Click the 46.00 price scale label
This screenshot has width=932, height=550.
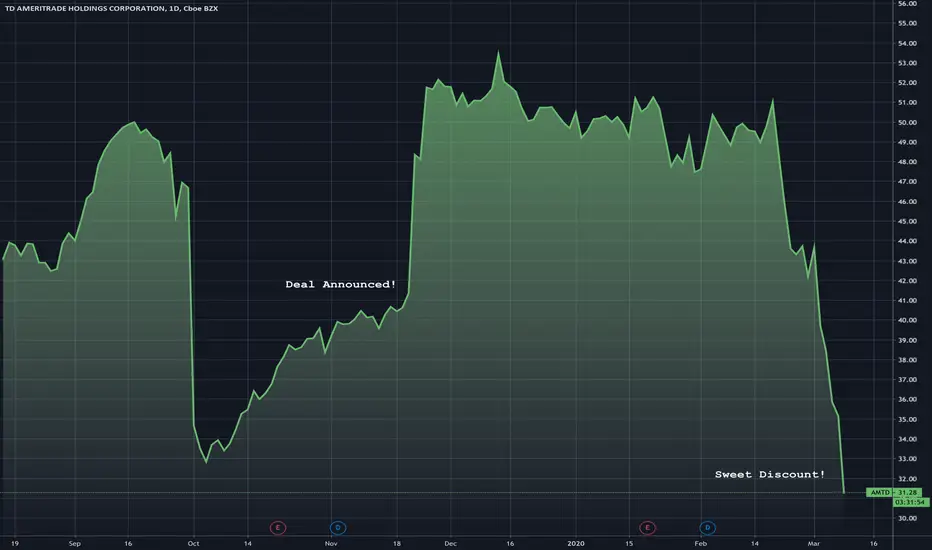pyautogui.click(x=907, y=202)
